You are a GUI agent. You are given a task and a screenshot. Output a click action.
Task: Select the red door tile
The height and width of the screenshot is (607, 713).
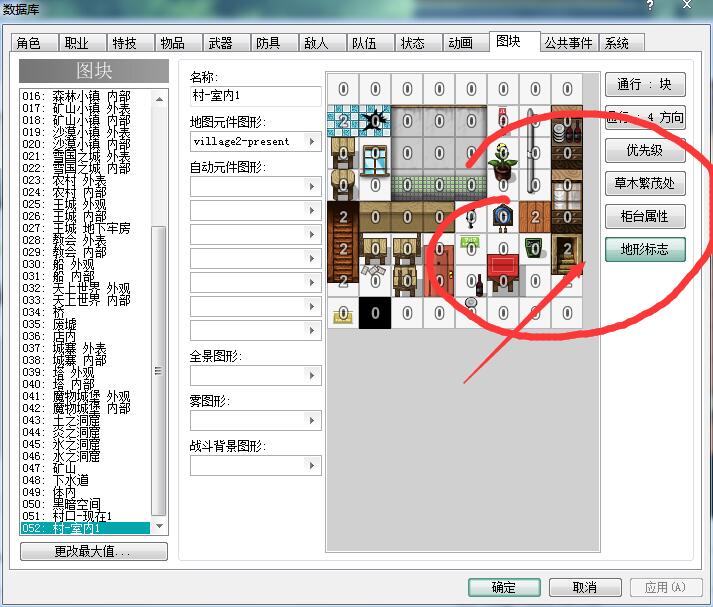(x=439, y=271)
